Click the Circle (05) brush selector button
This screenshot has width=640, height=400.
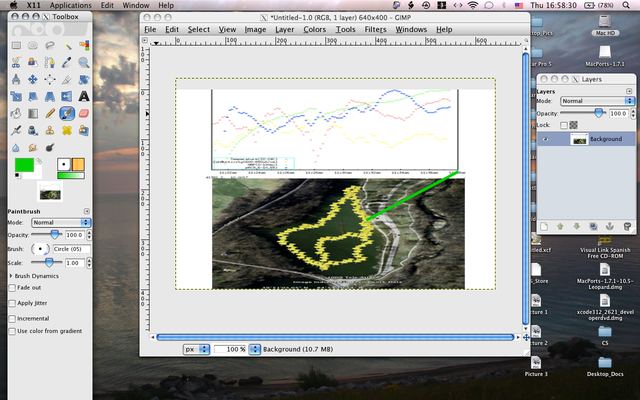(40, 249)
